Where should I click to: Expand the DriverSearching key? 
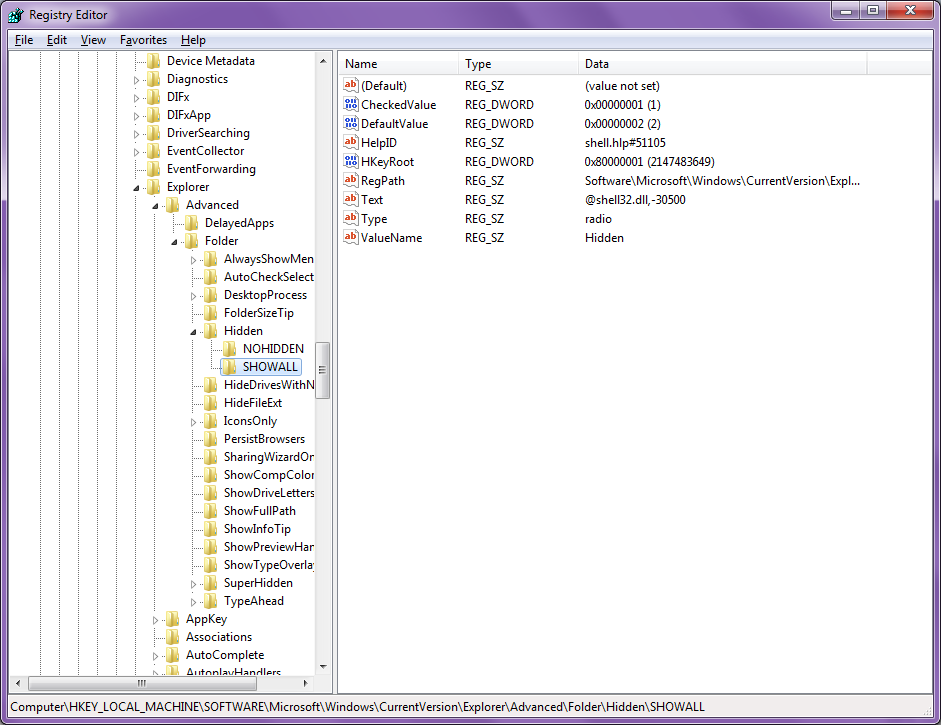click(x=136, y=134)
